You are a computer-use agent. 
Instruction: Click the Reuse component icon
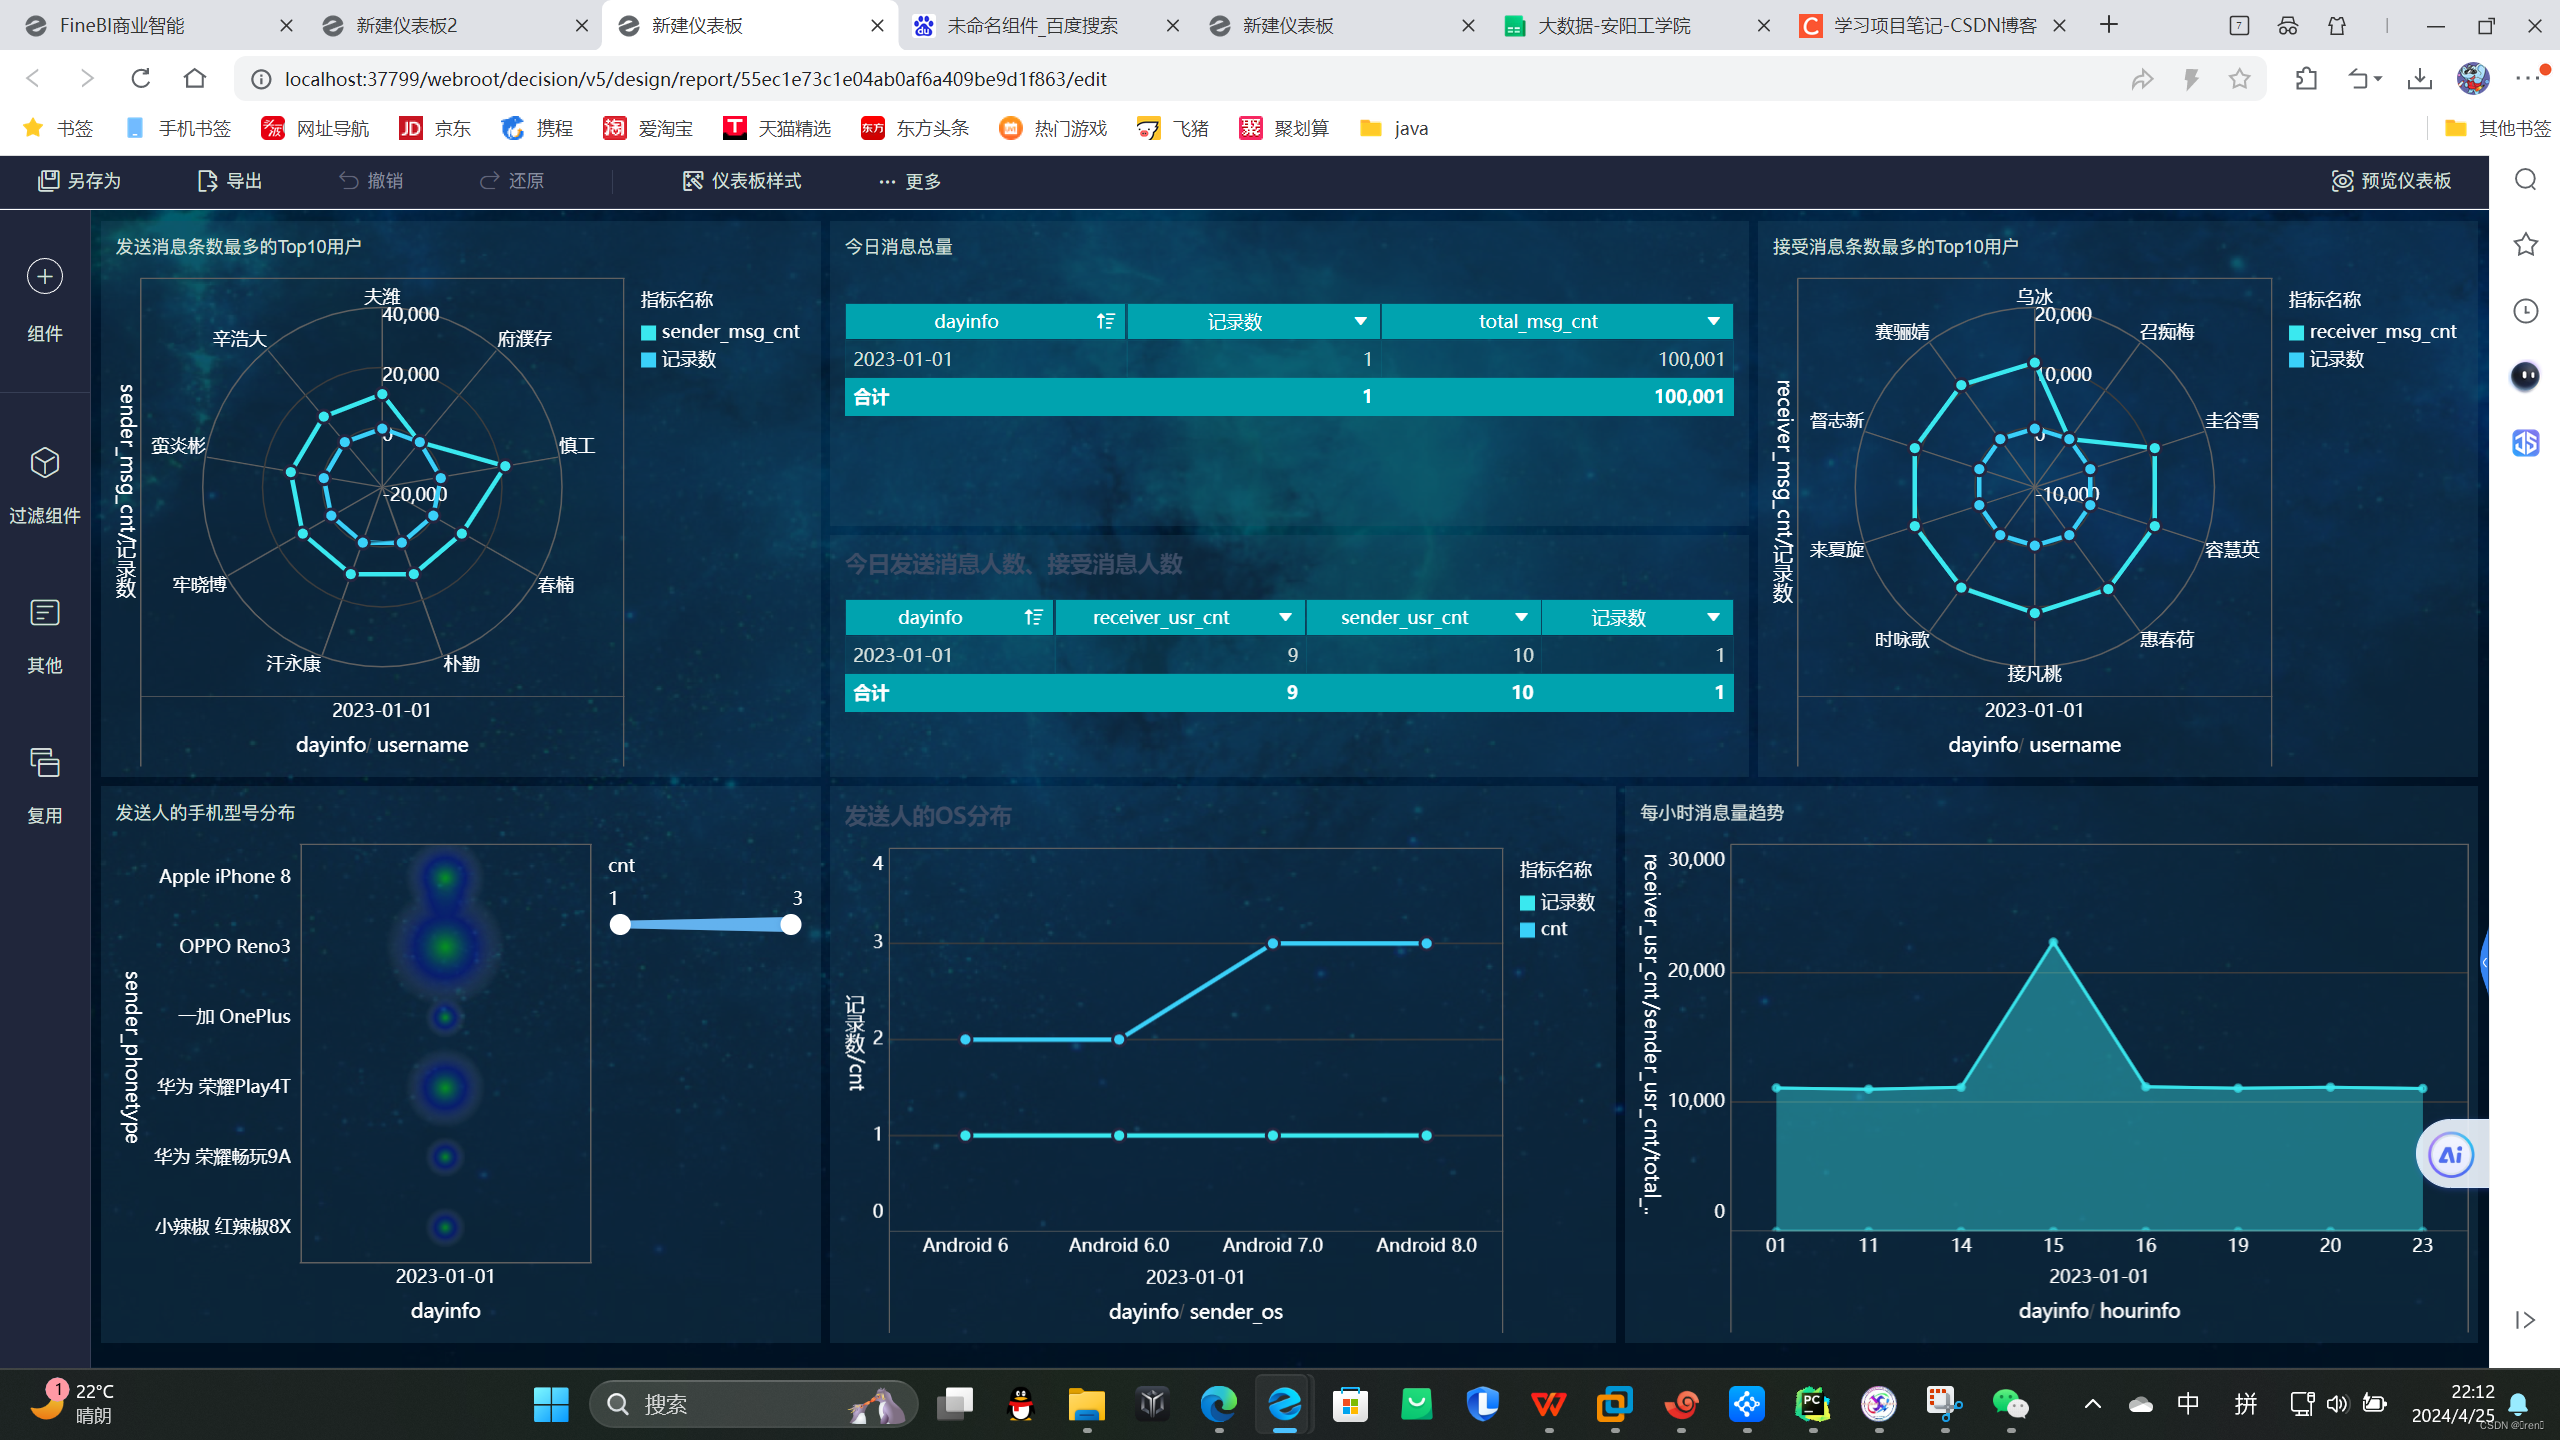45,763
